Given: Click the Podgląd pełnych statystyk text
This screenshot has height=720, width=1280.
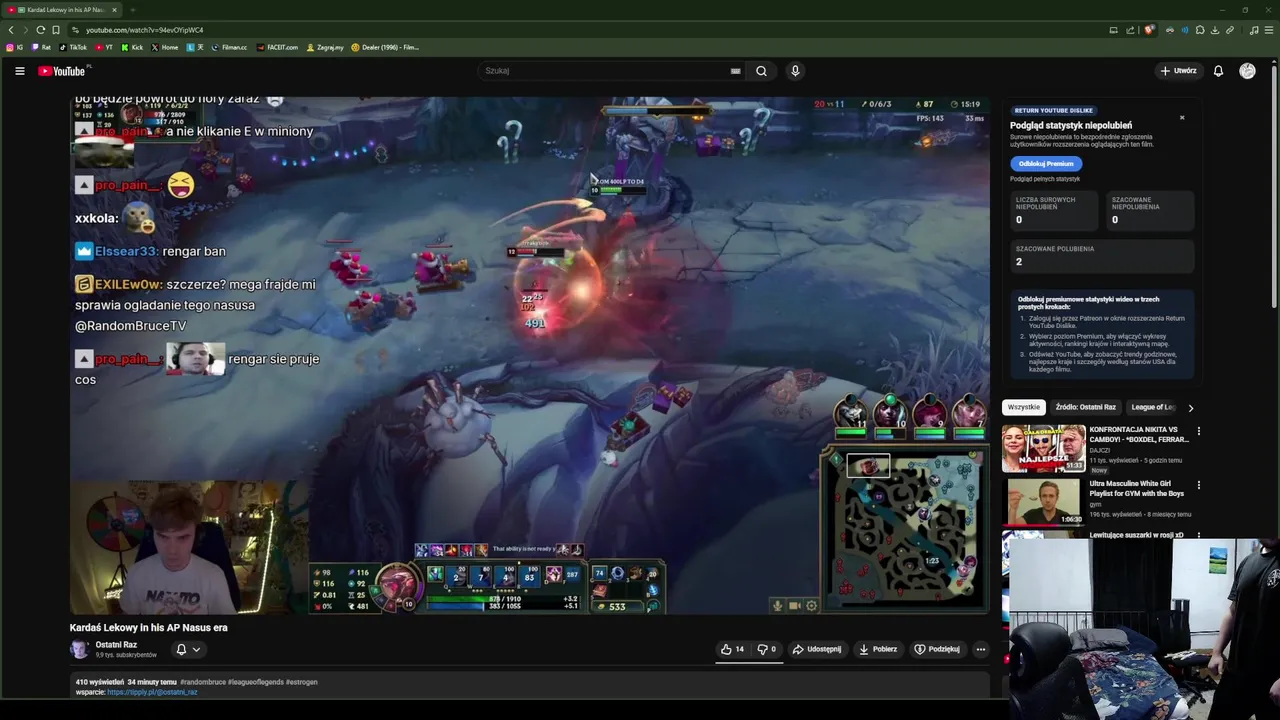Looking at the screenshot, I should (x=1045, y=179).
